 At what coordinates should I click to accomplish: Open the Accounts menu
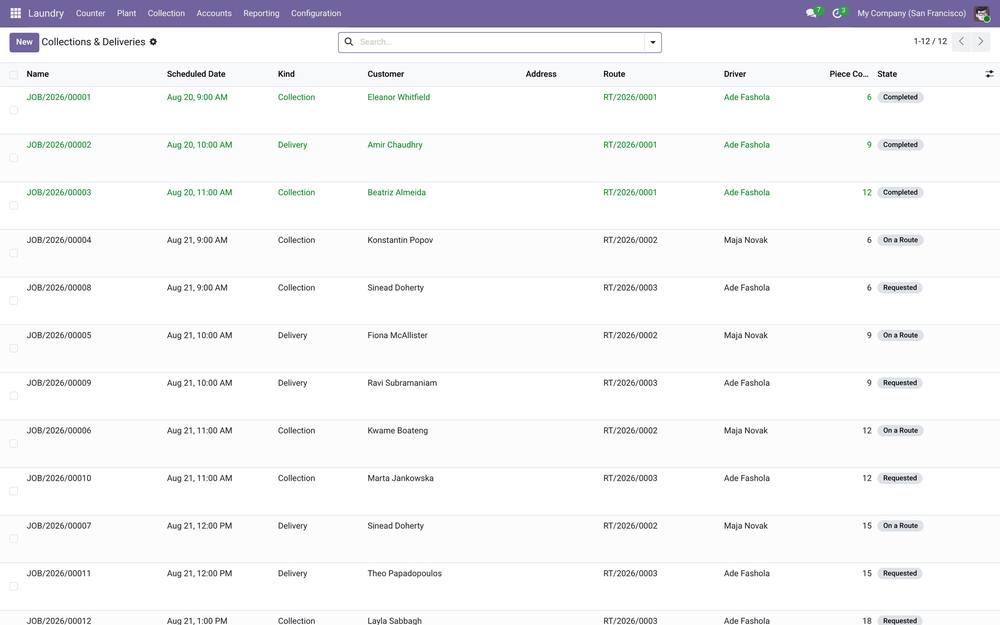214,13
